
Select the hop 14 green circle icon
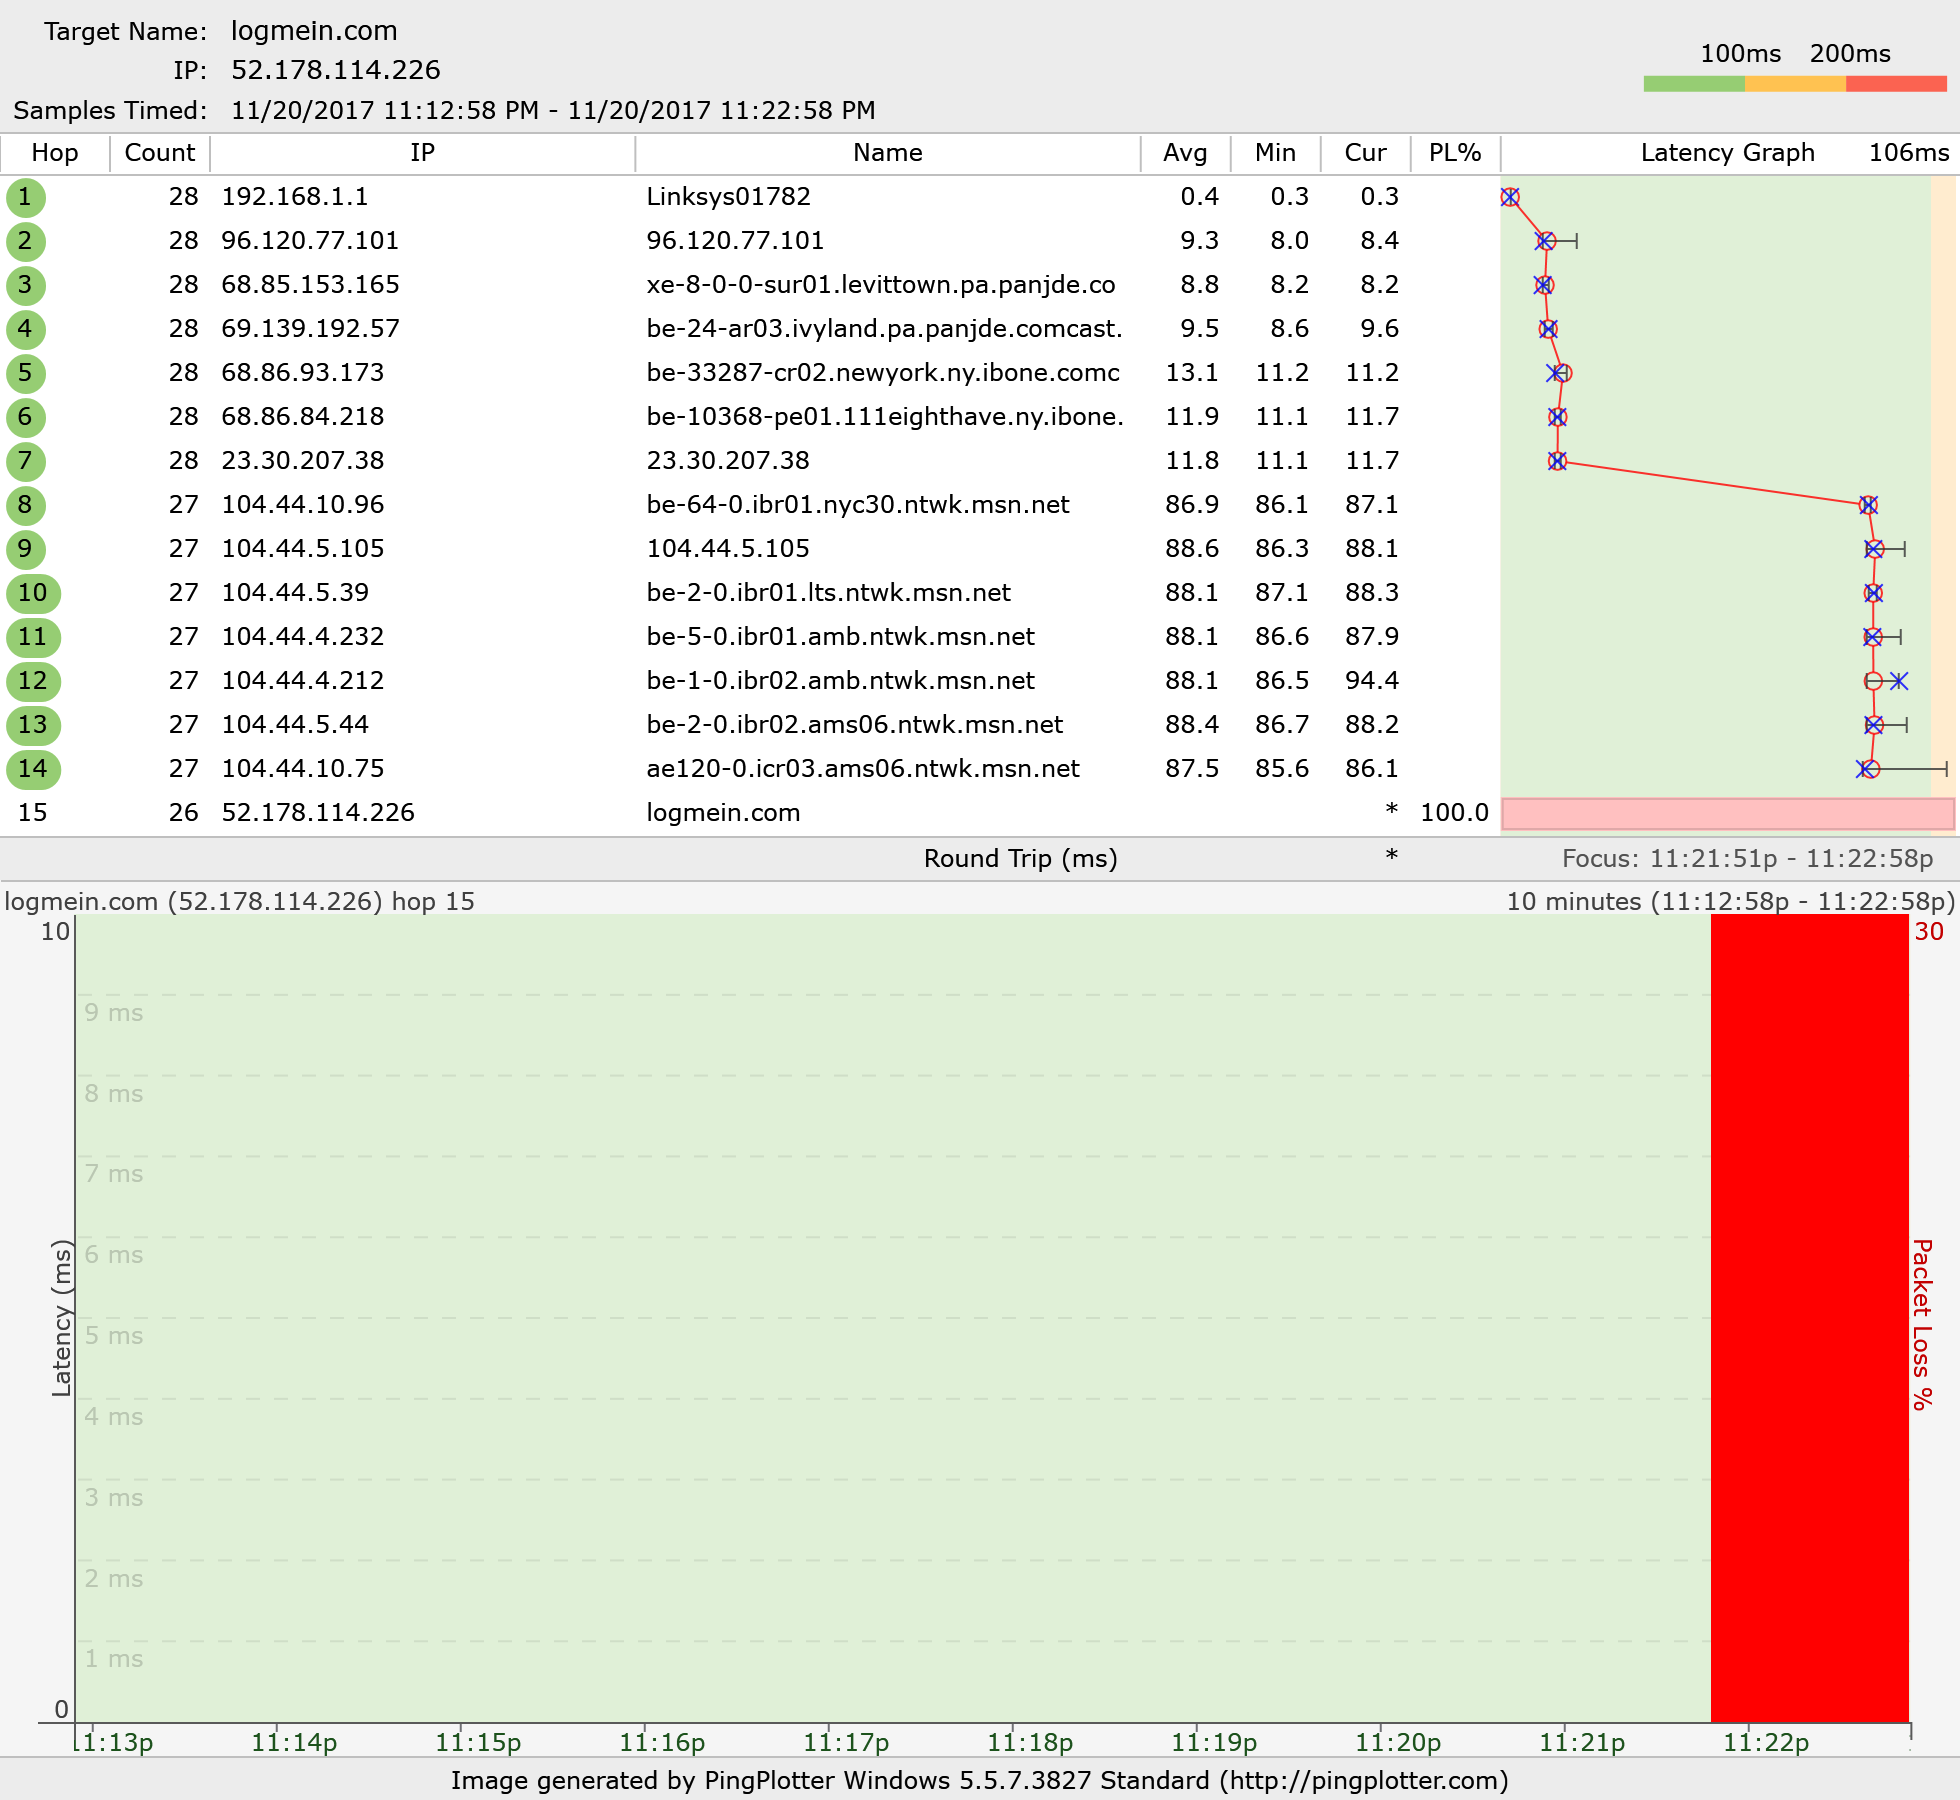[x=33, y=769]
